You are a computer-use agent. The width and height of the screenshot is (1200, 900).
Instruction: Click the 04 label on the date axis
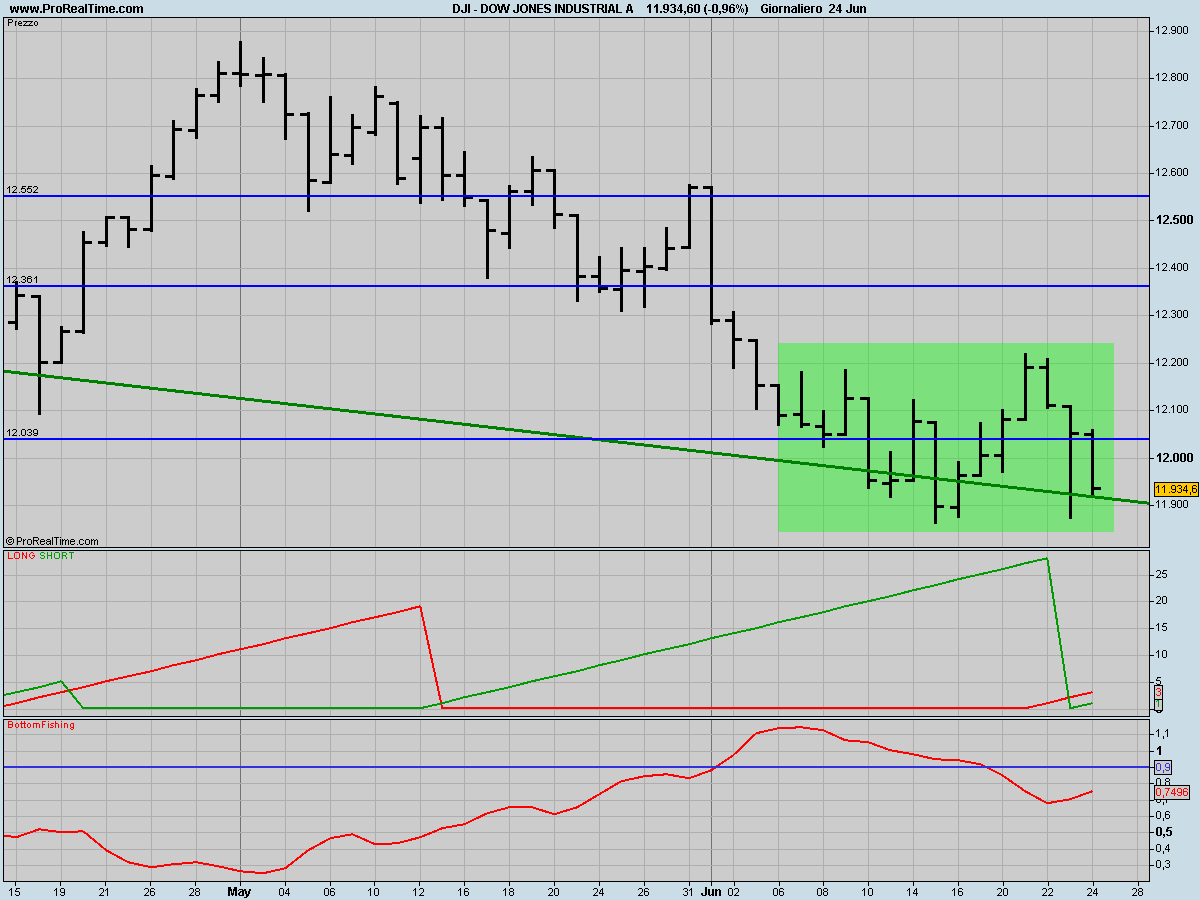coord(284,890)
